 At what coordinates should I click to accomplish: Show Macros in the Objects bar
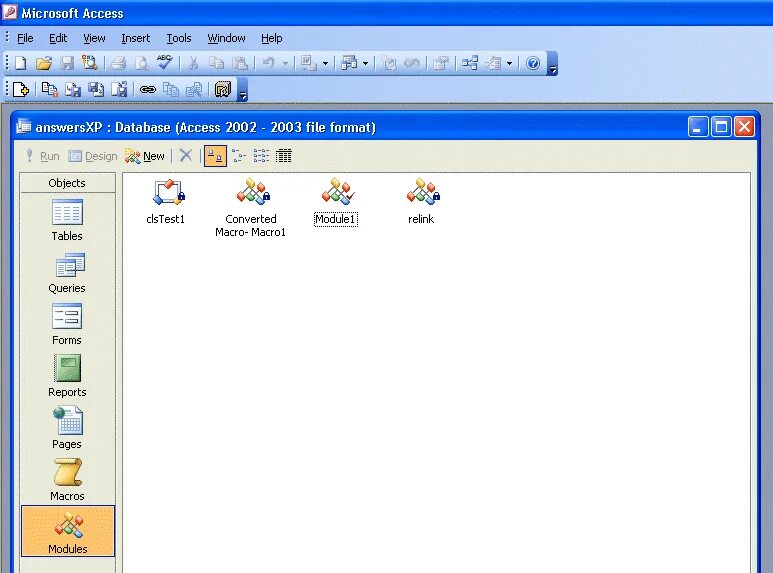(68, 480)
